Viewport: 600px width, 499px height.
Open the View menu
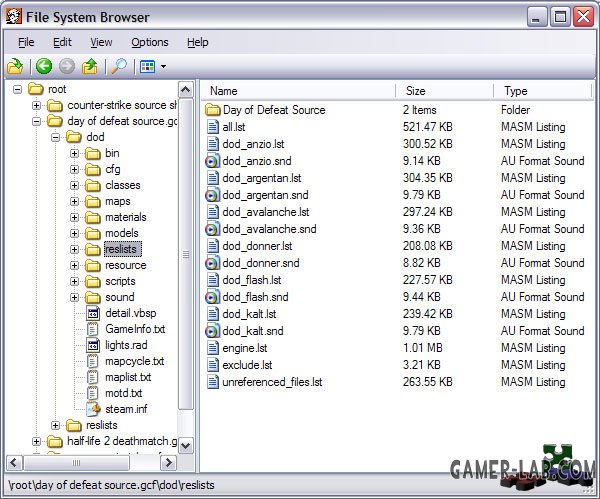(101, 42)
